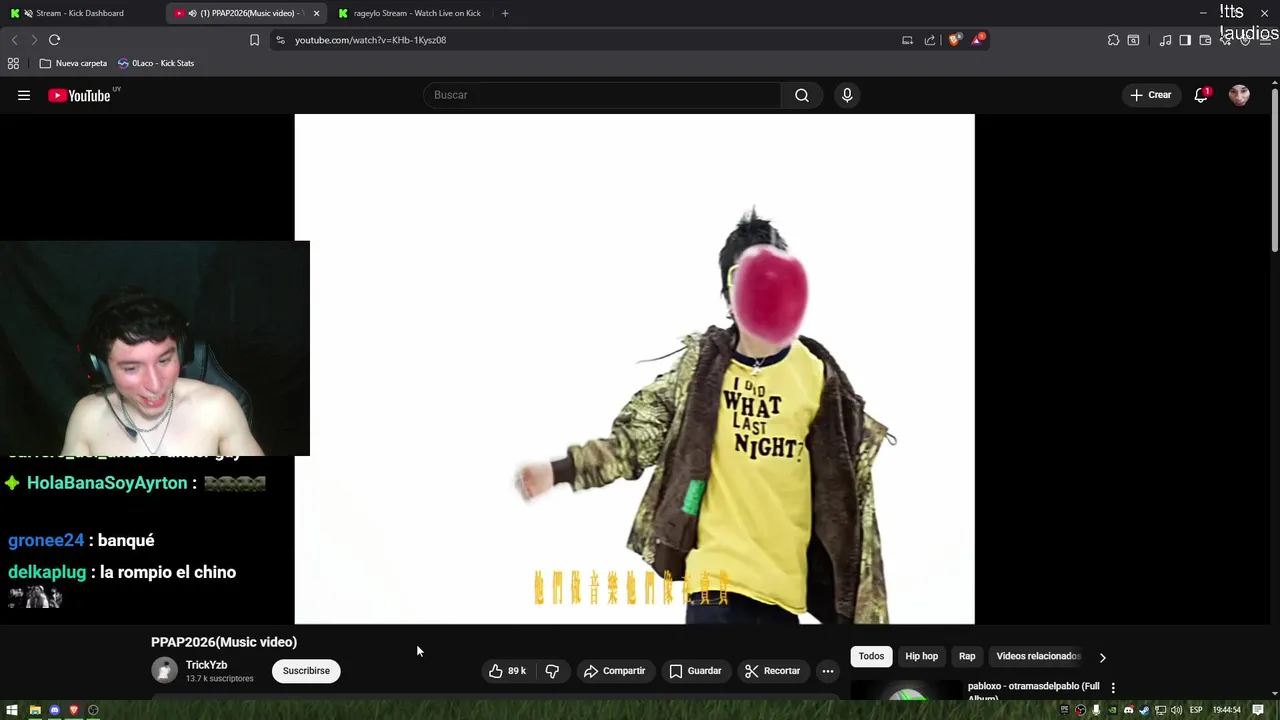Open site information icon before URL
The image size is (1280, 720).
(x=280, y=40)
